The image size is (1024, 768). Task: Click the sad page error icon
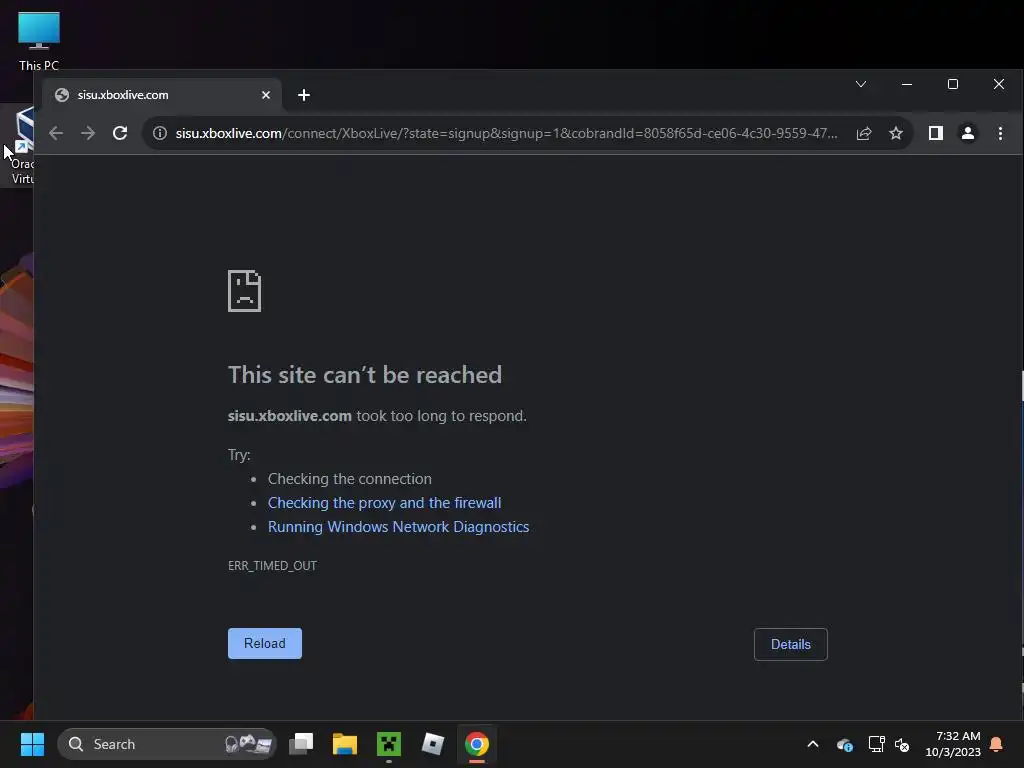click(x=244, y=291)
